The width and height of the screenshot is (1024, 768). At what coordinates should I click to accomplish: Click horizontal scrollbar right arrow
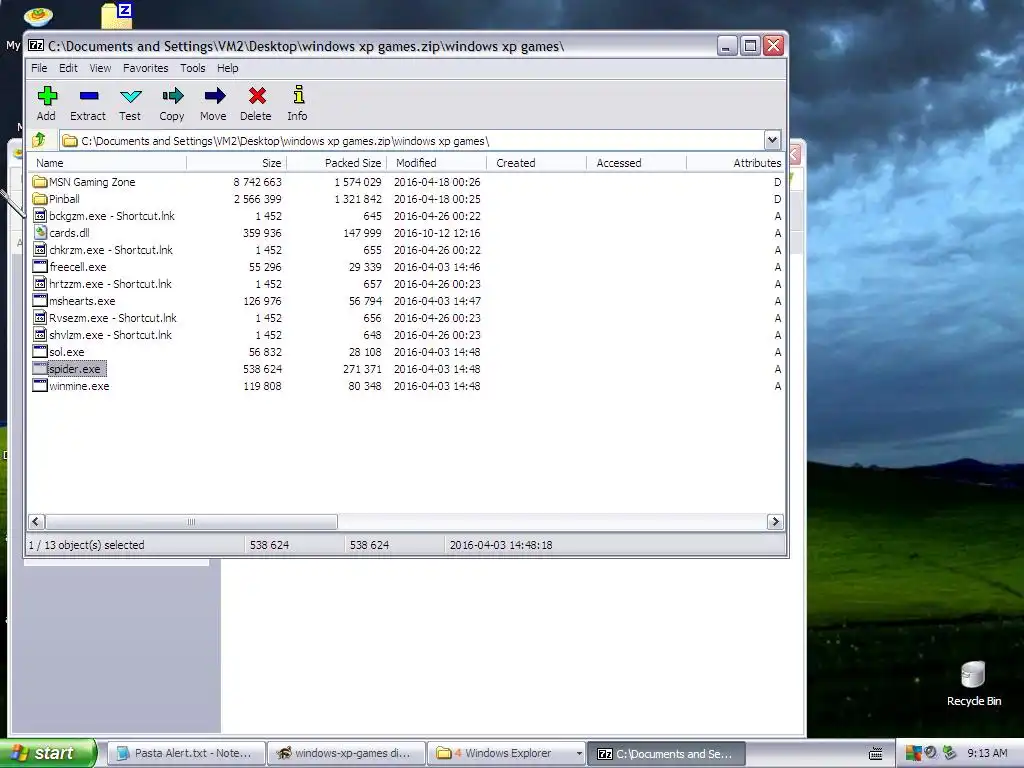(x=775, y=522)
